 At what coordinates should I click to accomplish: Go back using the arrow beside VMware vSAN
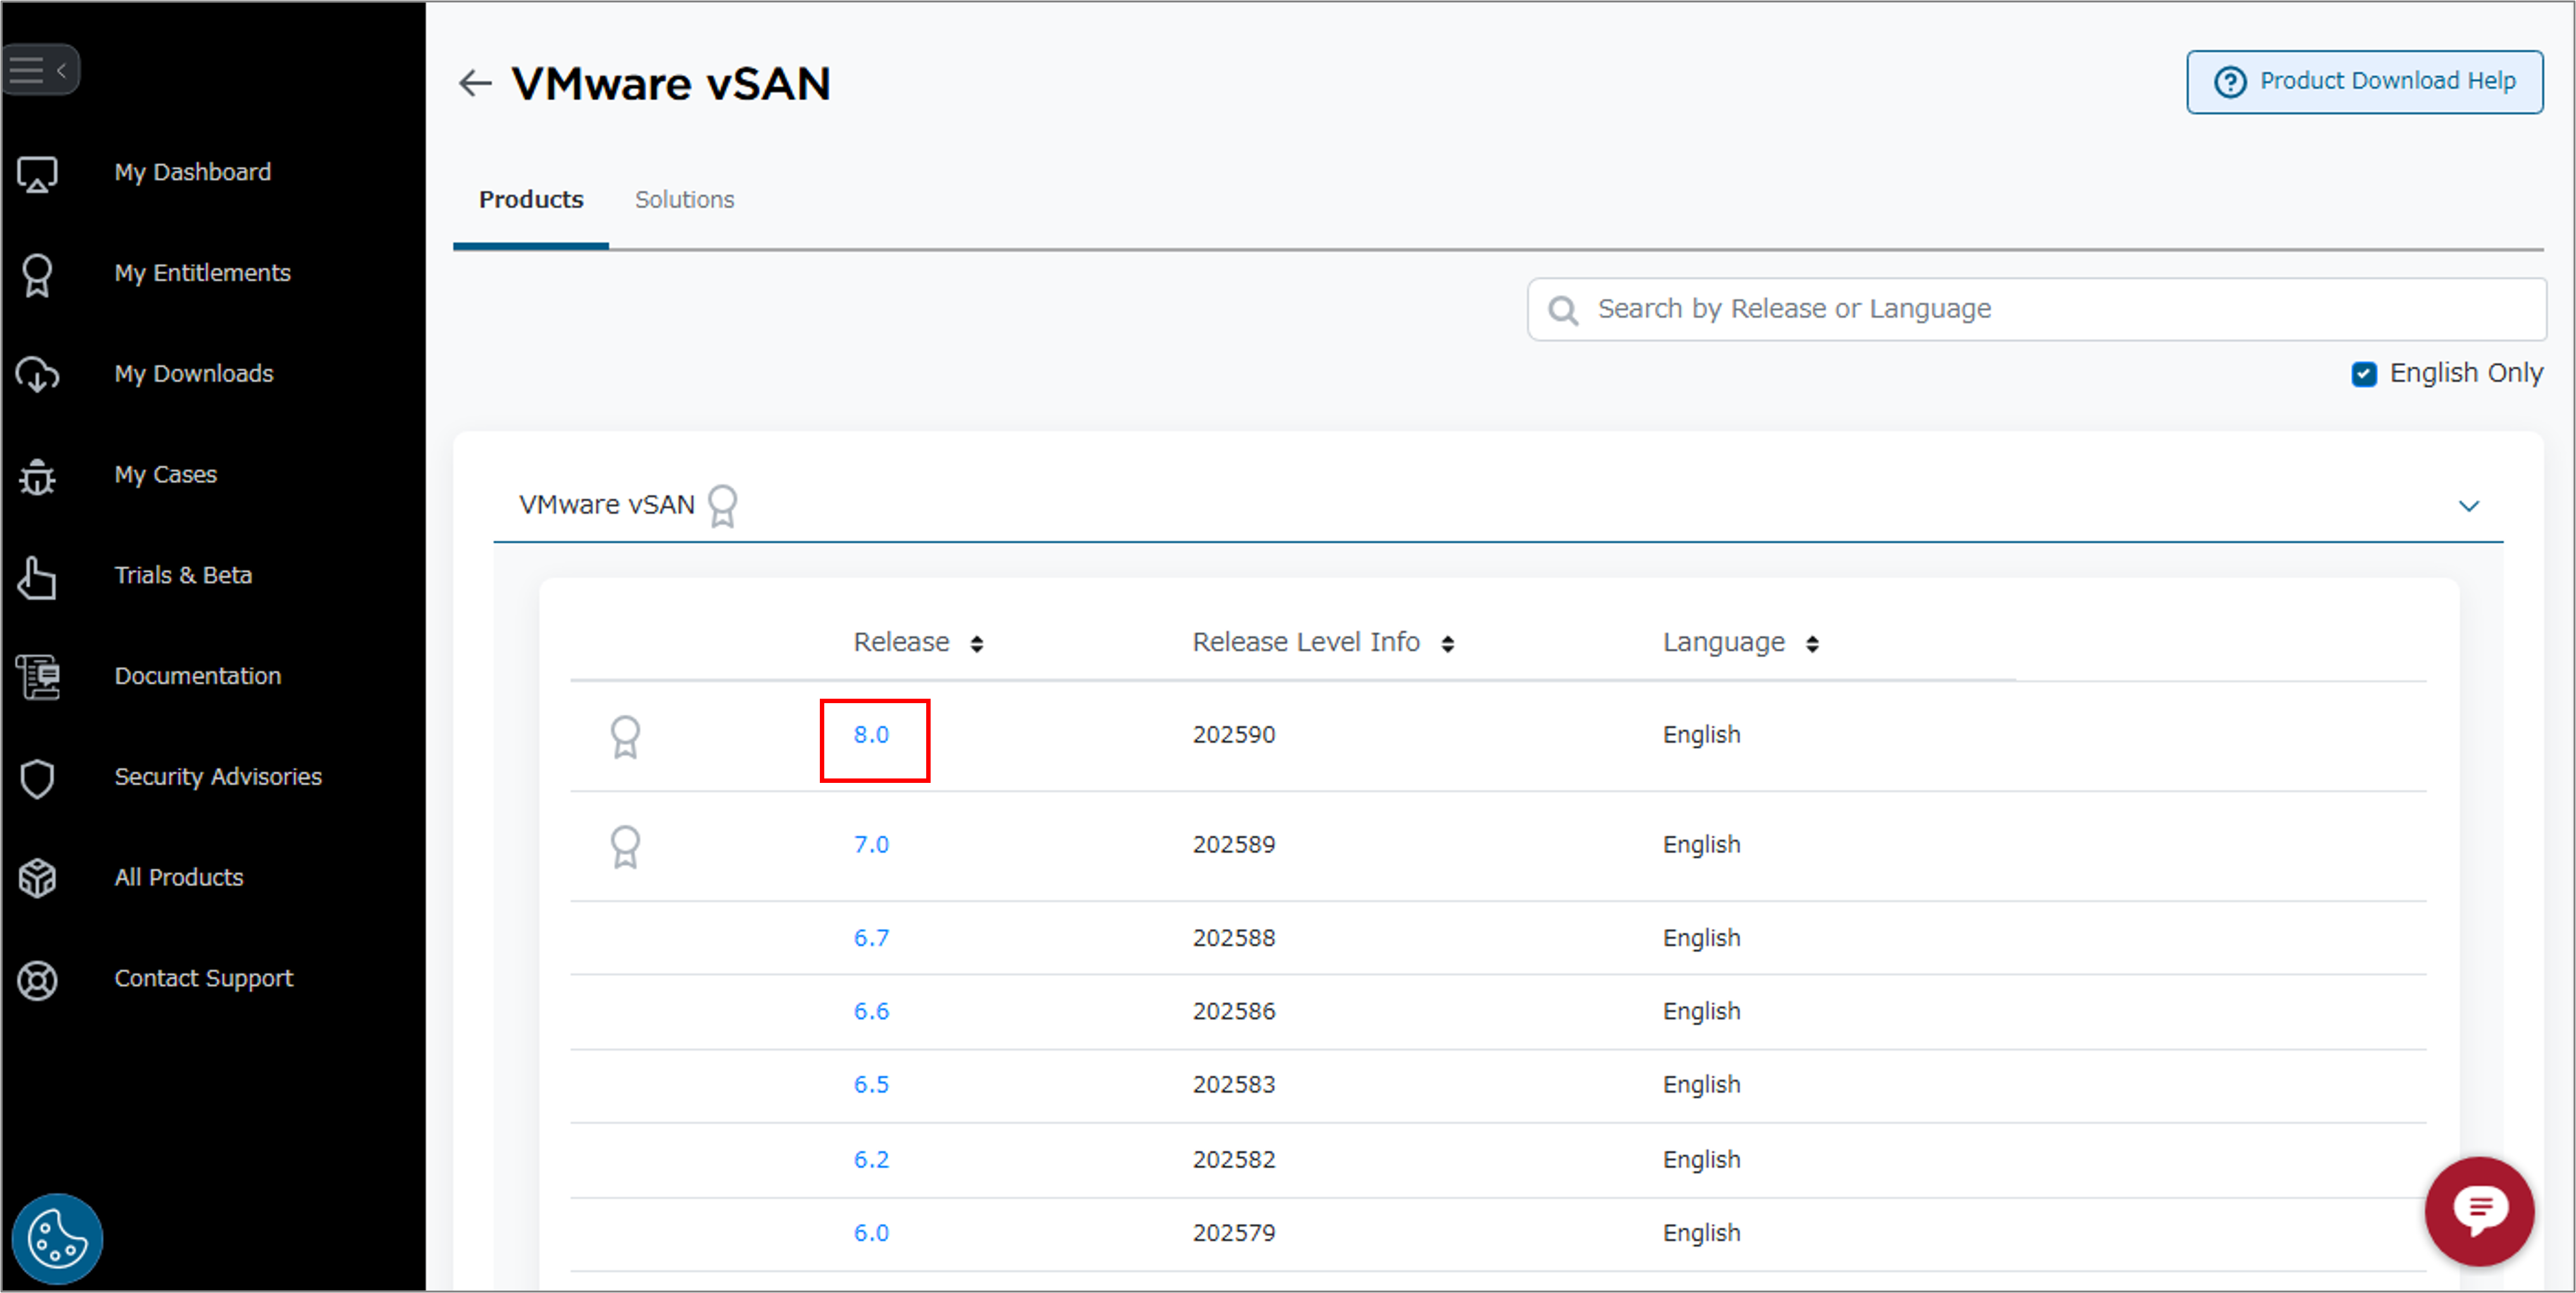475,83
